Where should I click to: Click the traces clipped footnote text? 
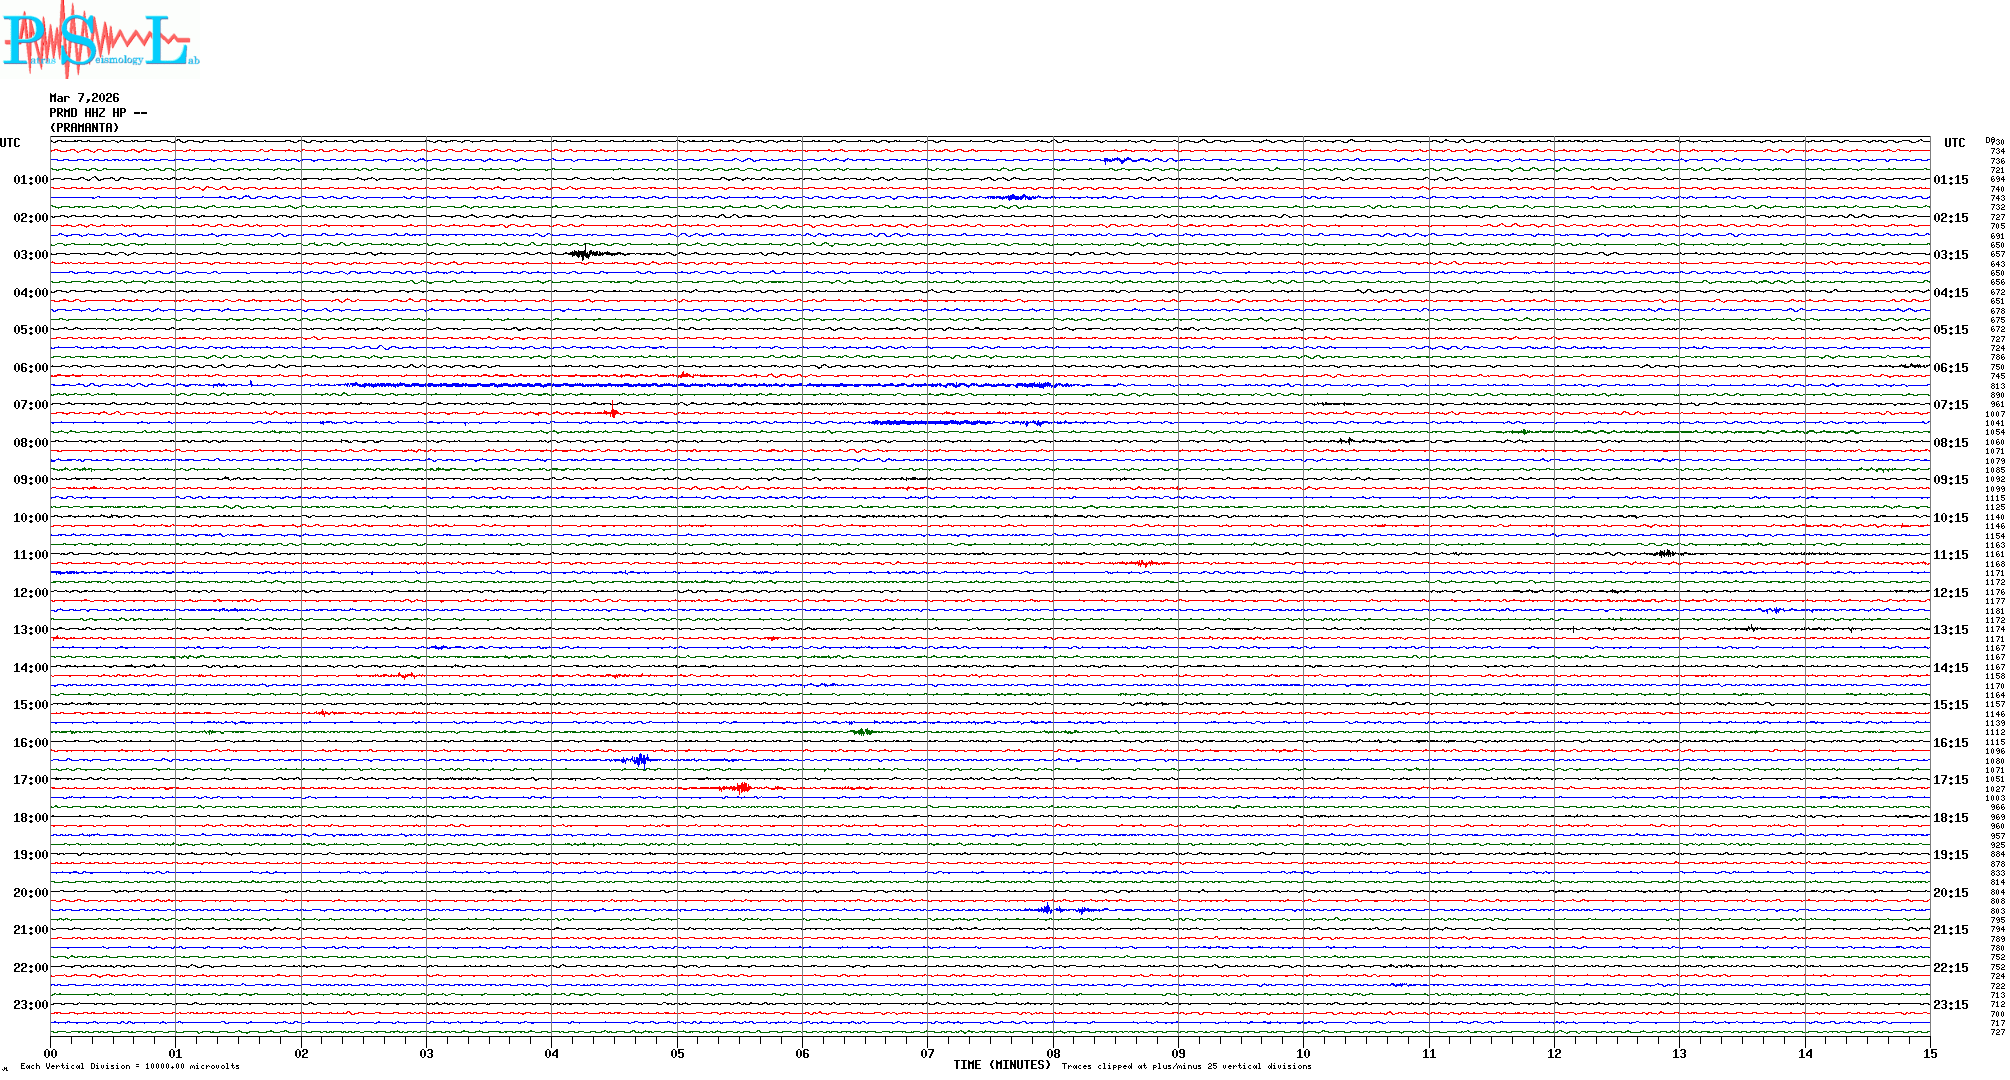pos(1186,1066)
